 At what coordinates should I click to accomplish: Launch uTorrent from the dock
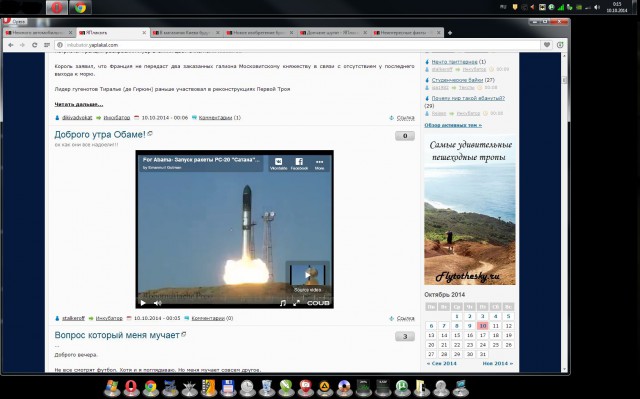click(402, 388)
